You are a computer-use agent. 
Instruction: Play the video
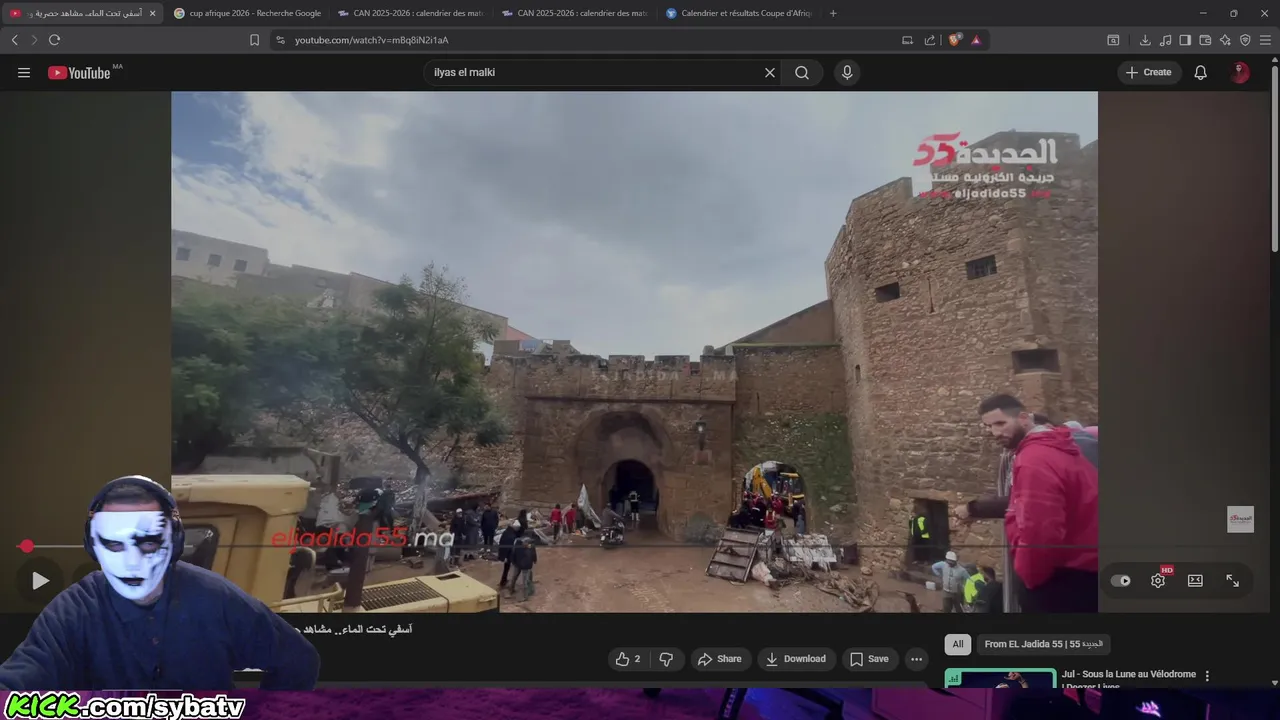click(x=40, y=580)
